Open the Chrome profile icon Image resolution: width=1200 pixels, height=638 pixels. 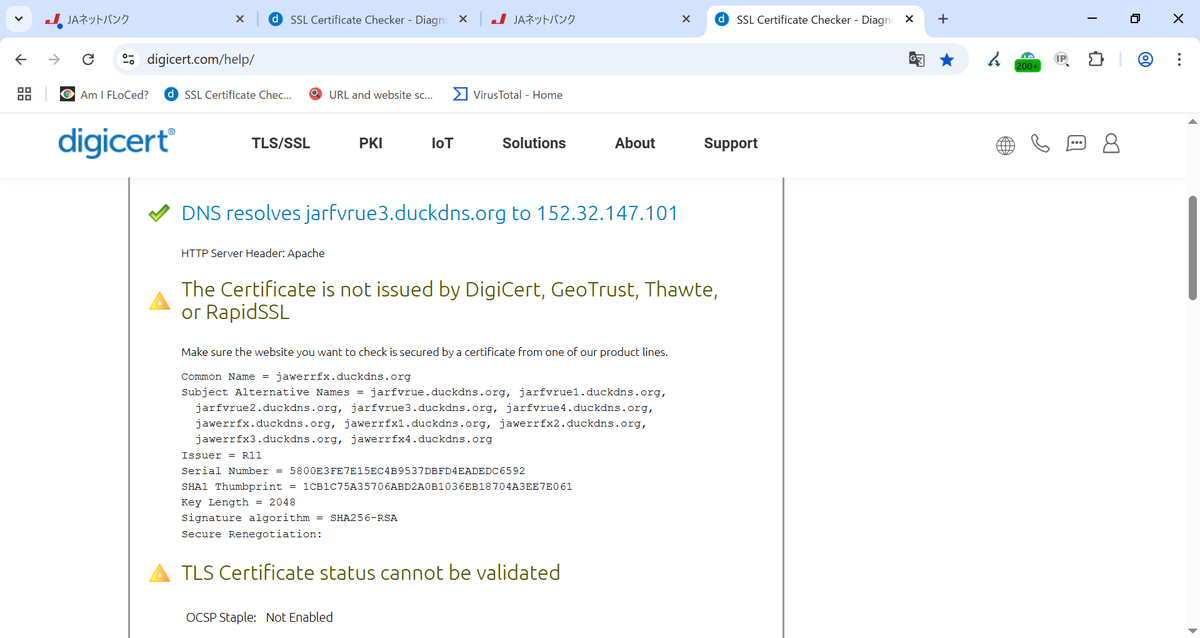1146,60
